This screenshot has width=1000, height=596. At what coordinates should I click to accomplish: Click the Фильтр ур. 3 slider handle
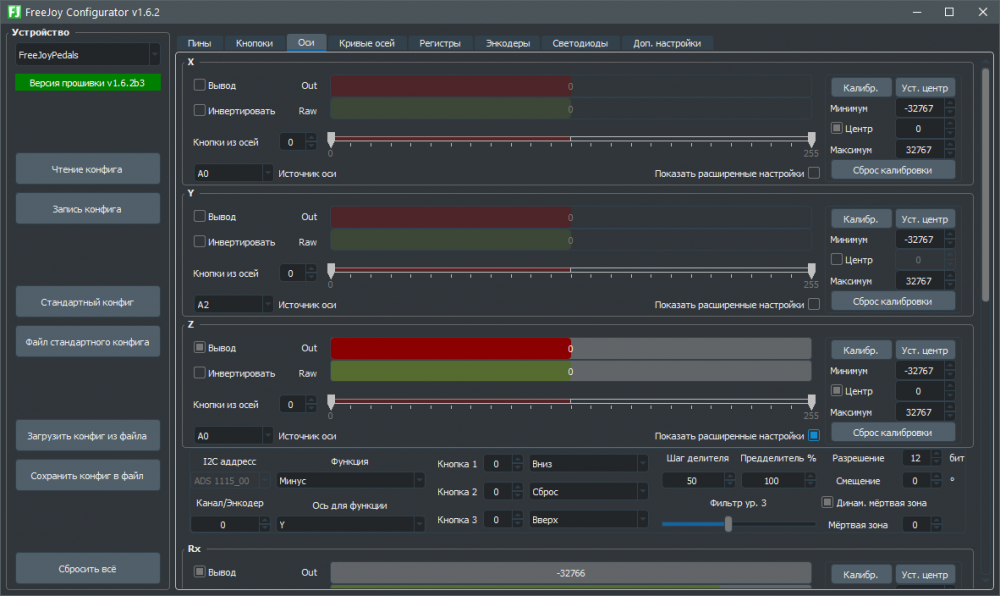tap(728, 524)
